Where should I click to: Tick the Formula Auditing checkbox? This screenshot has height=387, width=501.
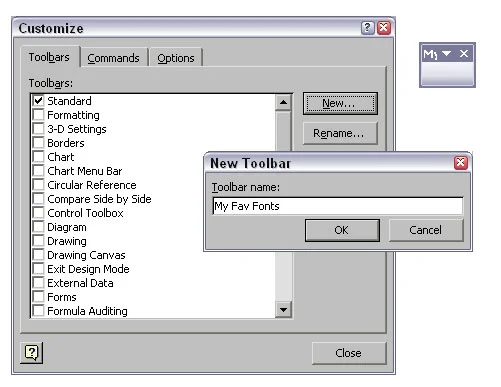click(39, 311)
